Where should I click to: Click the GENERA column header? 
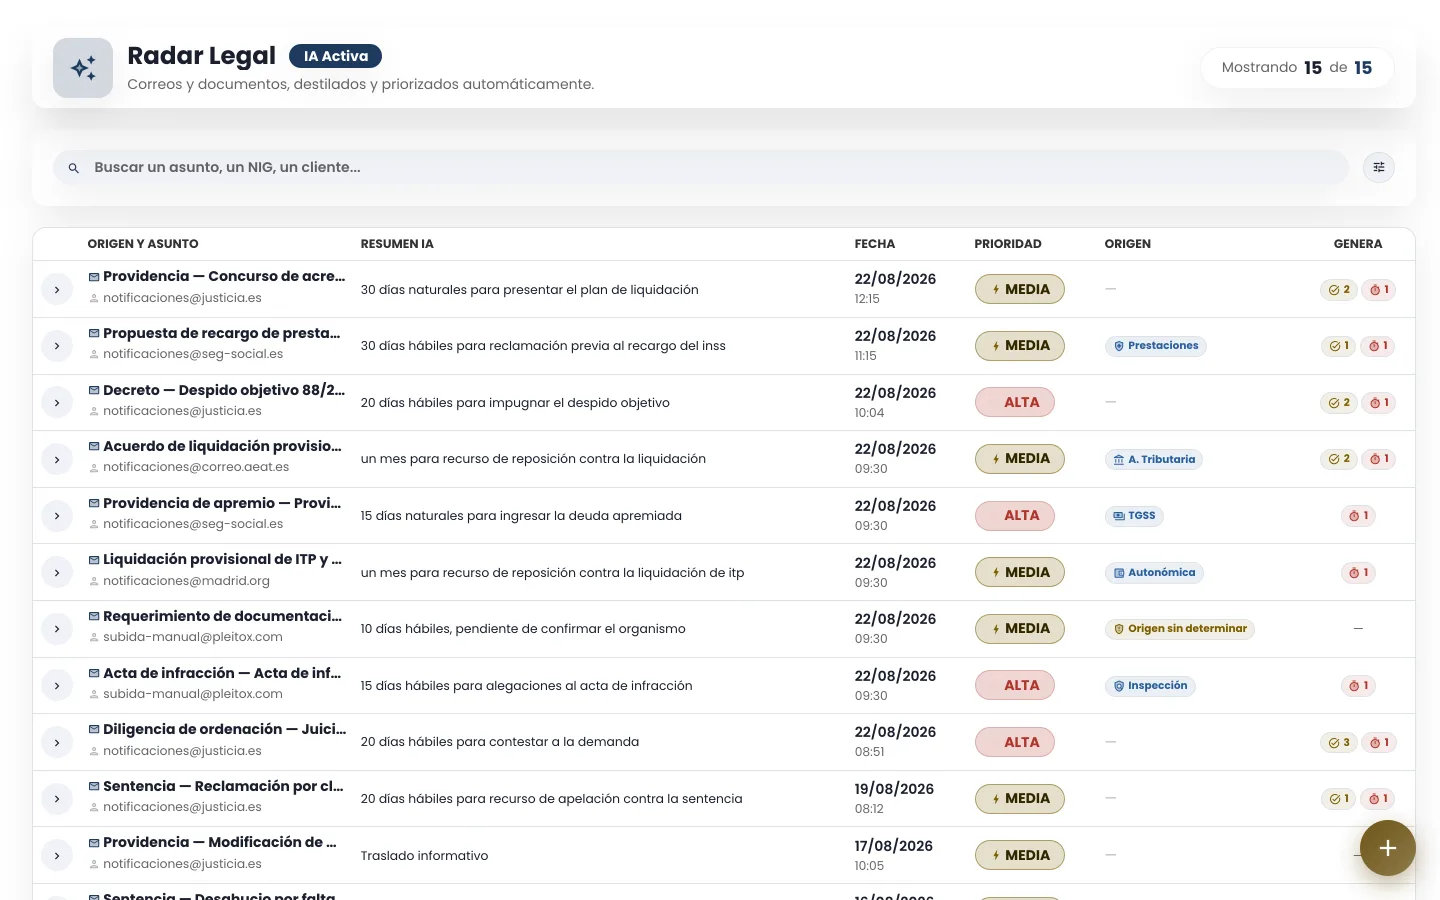(x=1358, y=244)
